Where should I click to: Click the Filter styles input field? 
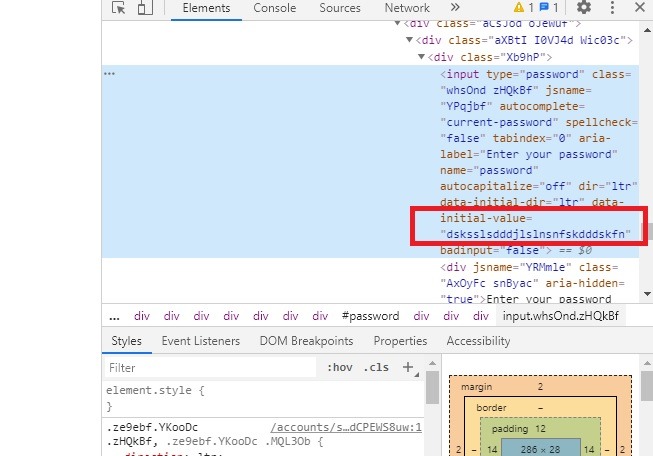tap(210, 368)
